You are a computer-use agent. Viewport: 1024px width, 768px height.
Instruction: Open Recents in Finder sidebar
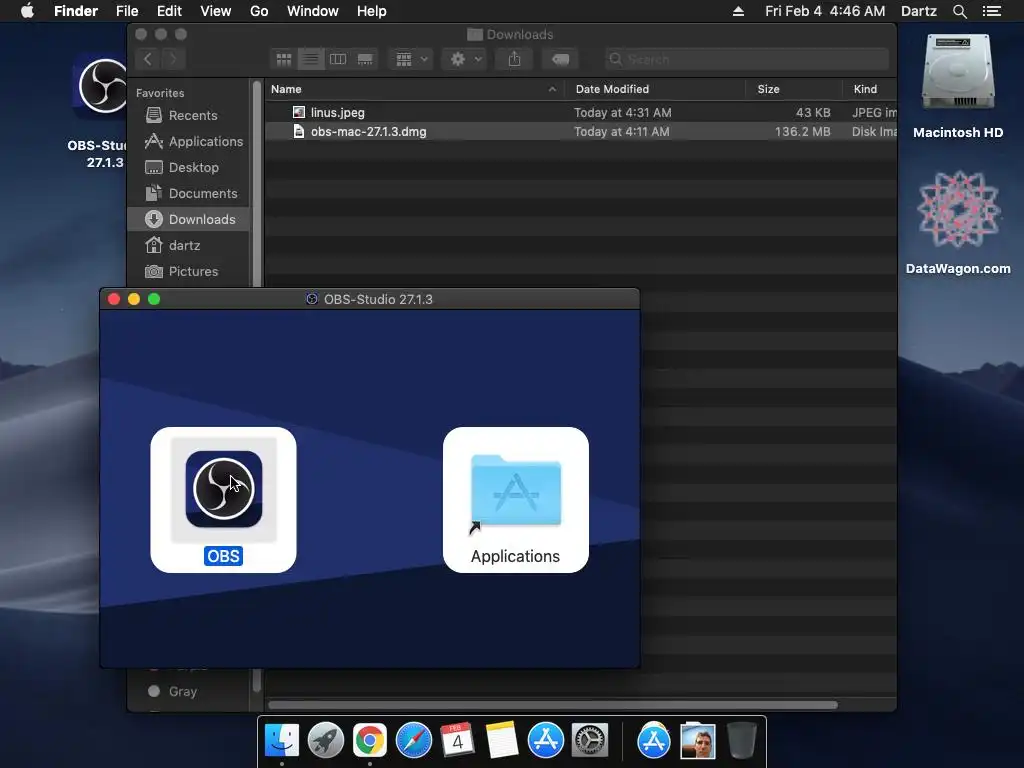point(188,116)
